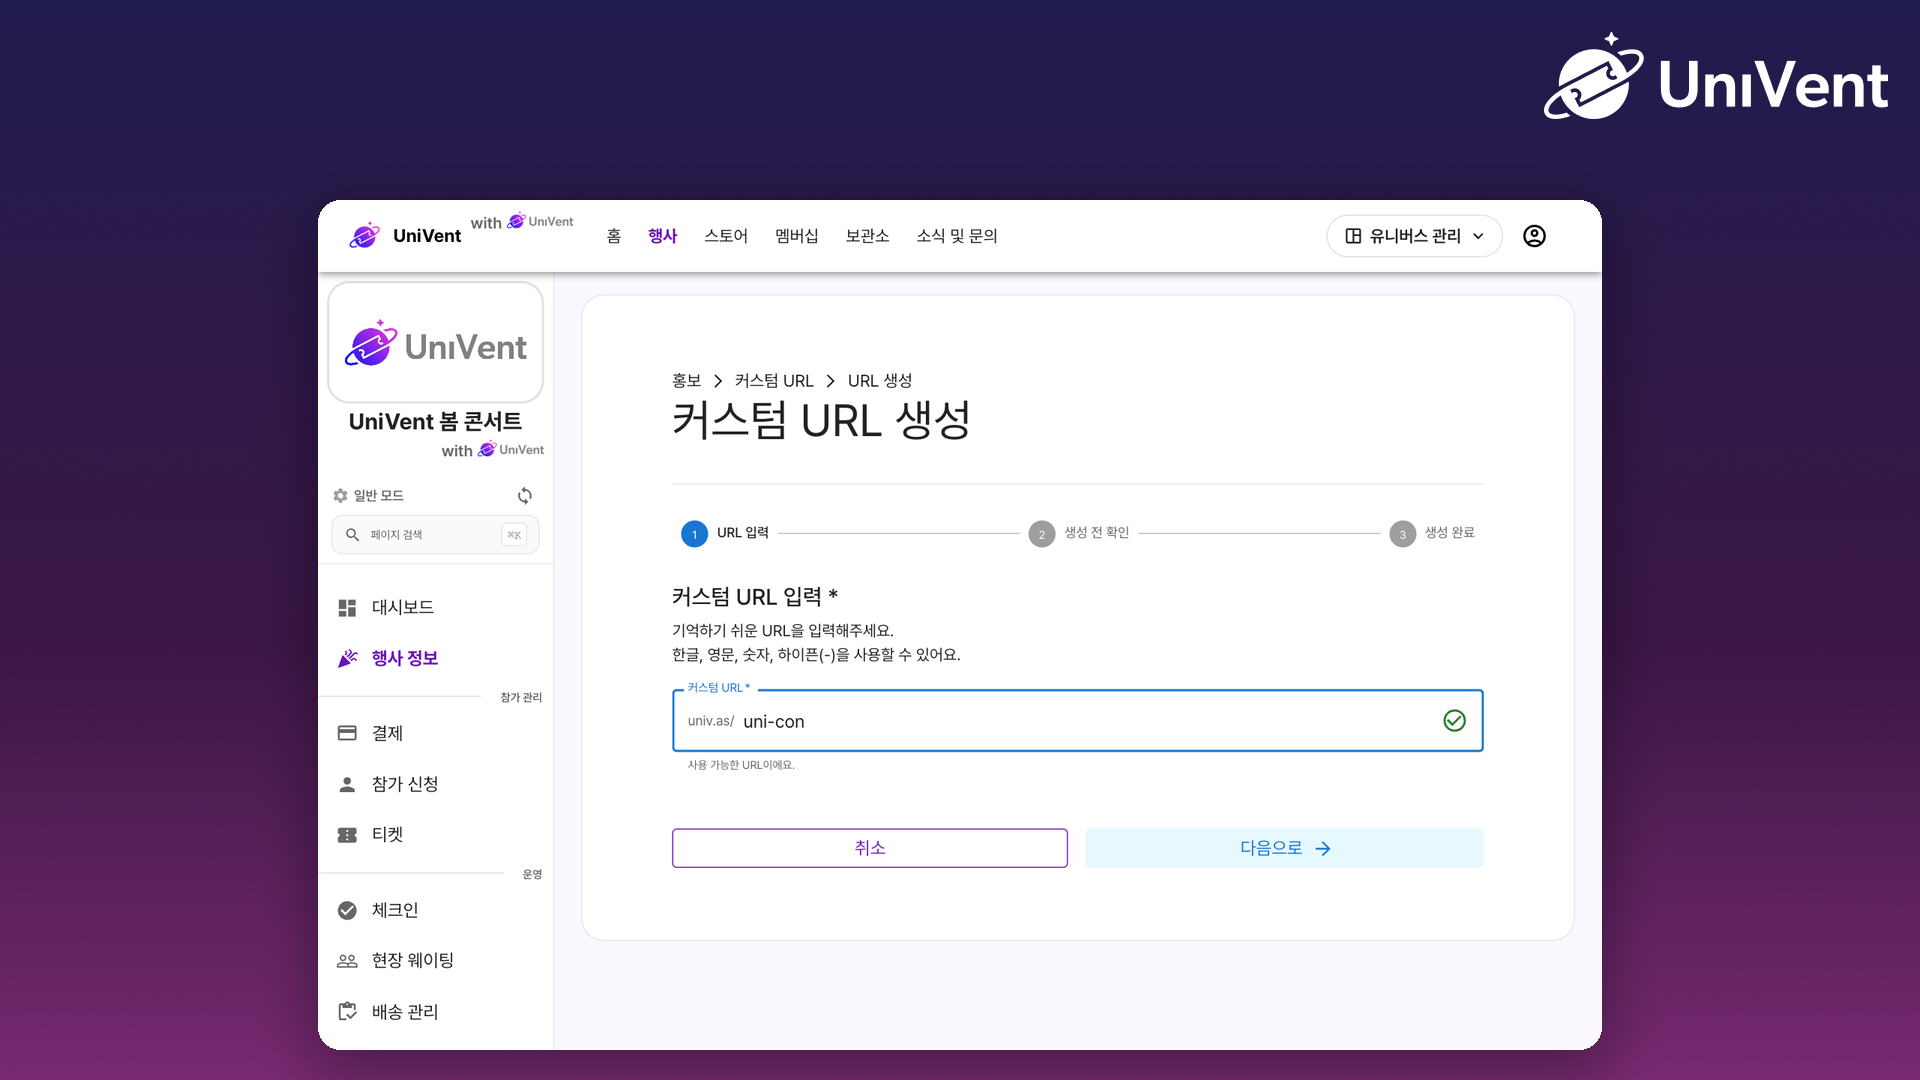Screen dimensions: 1920x1080
Task: Select the 보관소 navigation tab
Action: (x=867, y=236)
